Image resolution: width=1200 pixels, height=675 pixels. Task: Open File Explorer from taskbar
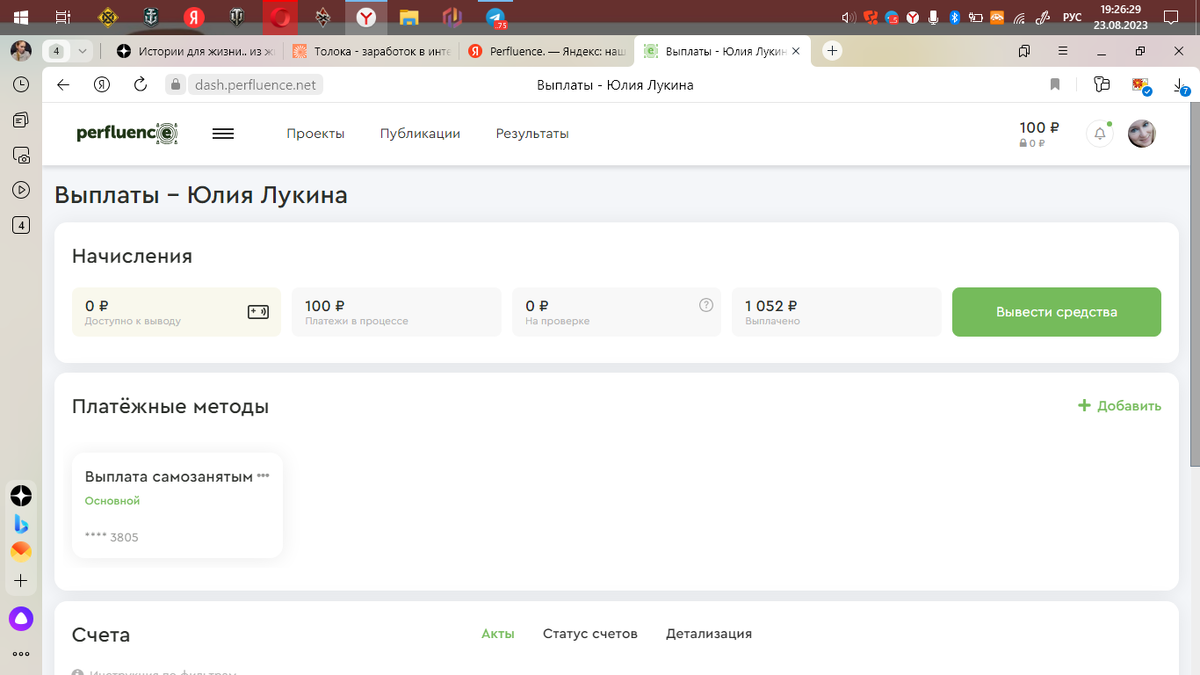tap(409, 17)
